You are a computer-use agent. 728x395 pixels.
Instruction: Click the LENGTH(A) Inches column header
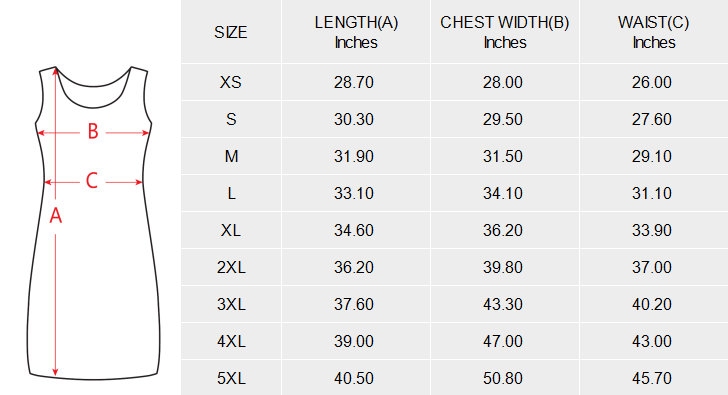coord(356,32)
